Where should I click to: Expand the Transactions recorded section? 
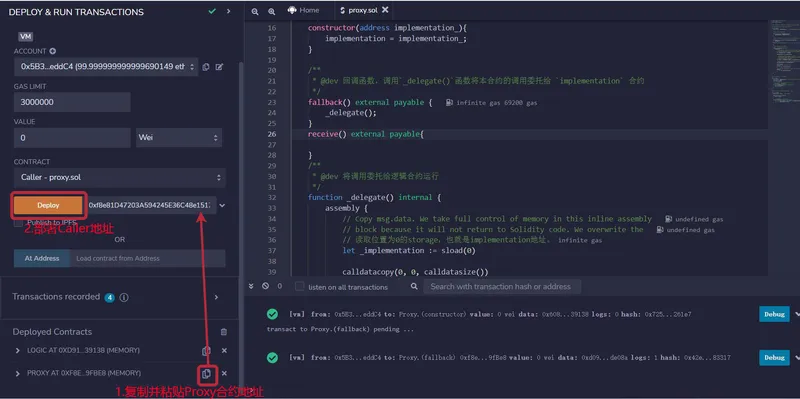coord(216,297)
